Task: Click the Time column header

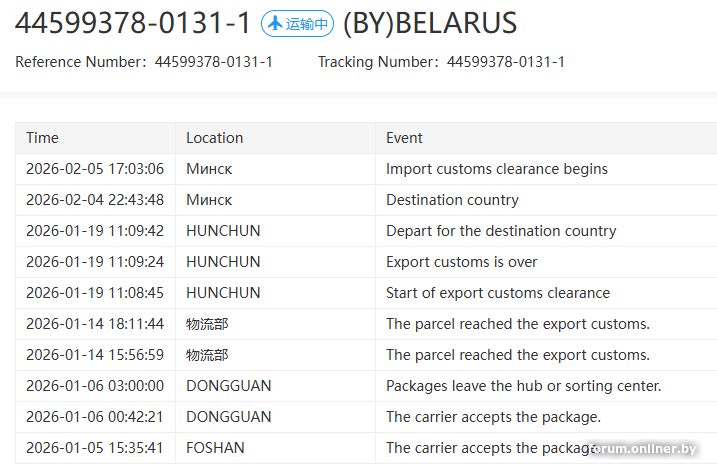Action: [x=42, y=138]
